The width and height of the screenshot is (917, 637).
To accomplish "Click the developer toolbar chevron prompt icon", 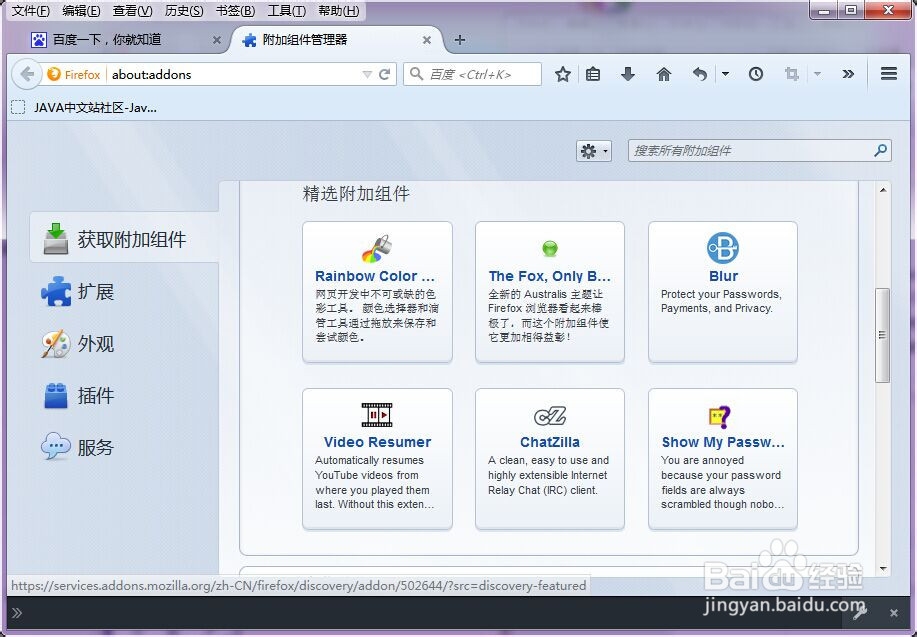I will pos(17,613).
